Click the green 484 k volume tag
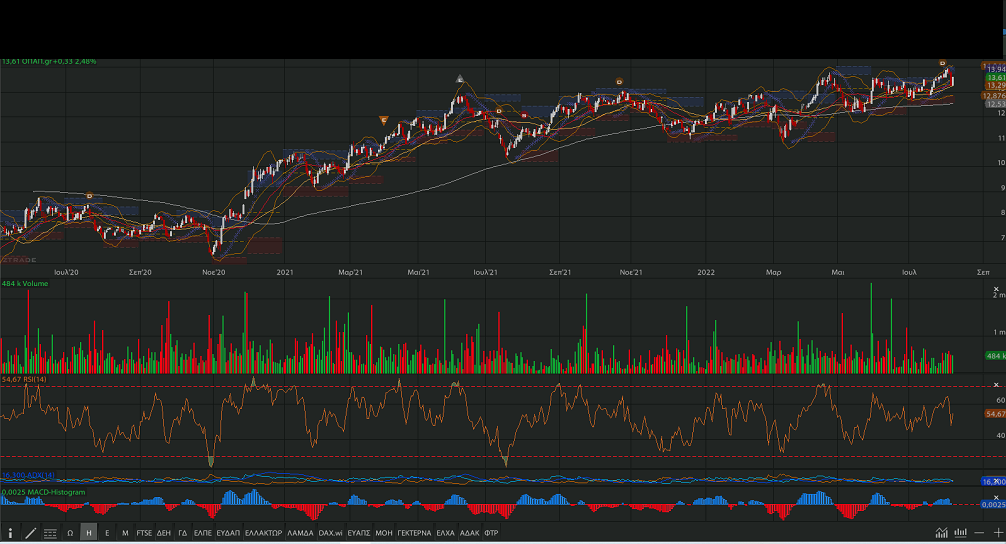1006x544 pixels. coord(995,356)
